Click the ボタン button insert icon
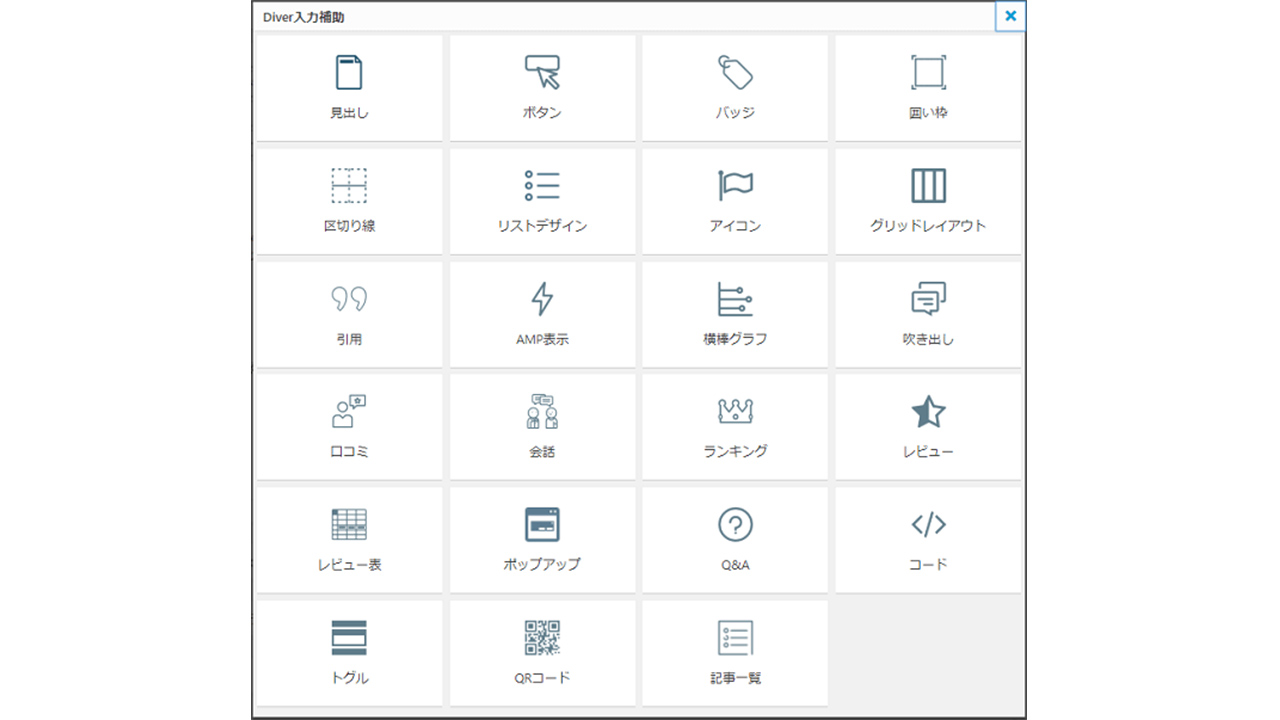The width and height of the screenshot is (1280, 720). click(x=542, y=74)
